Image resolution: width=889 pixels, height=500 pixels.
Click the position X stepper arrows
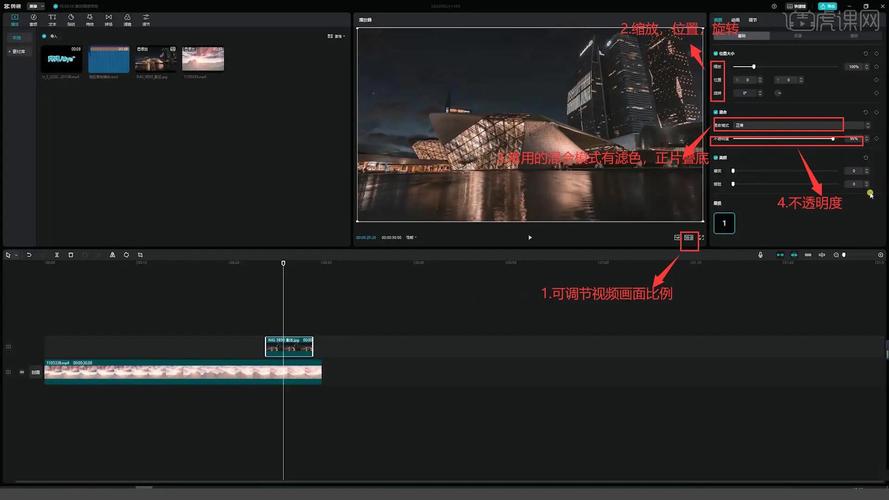[760, 80]
